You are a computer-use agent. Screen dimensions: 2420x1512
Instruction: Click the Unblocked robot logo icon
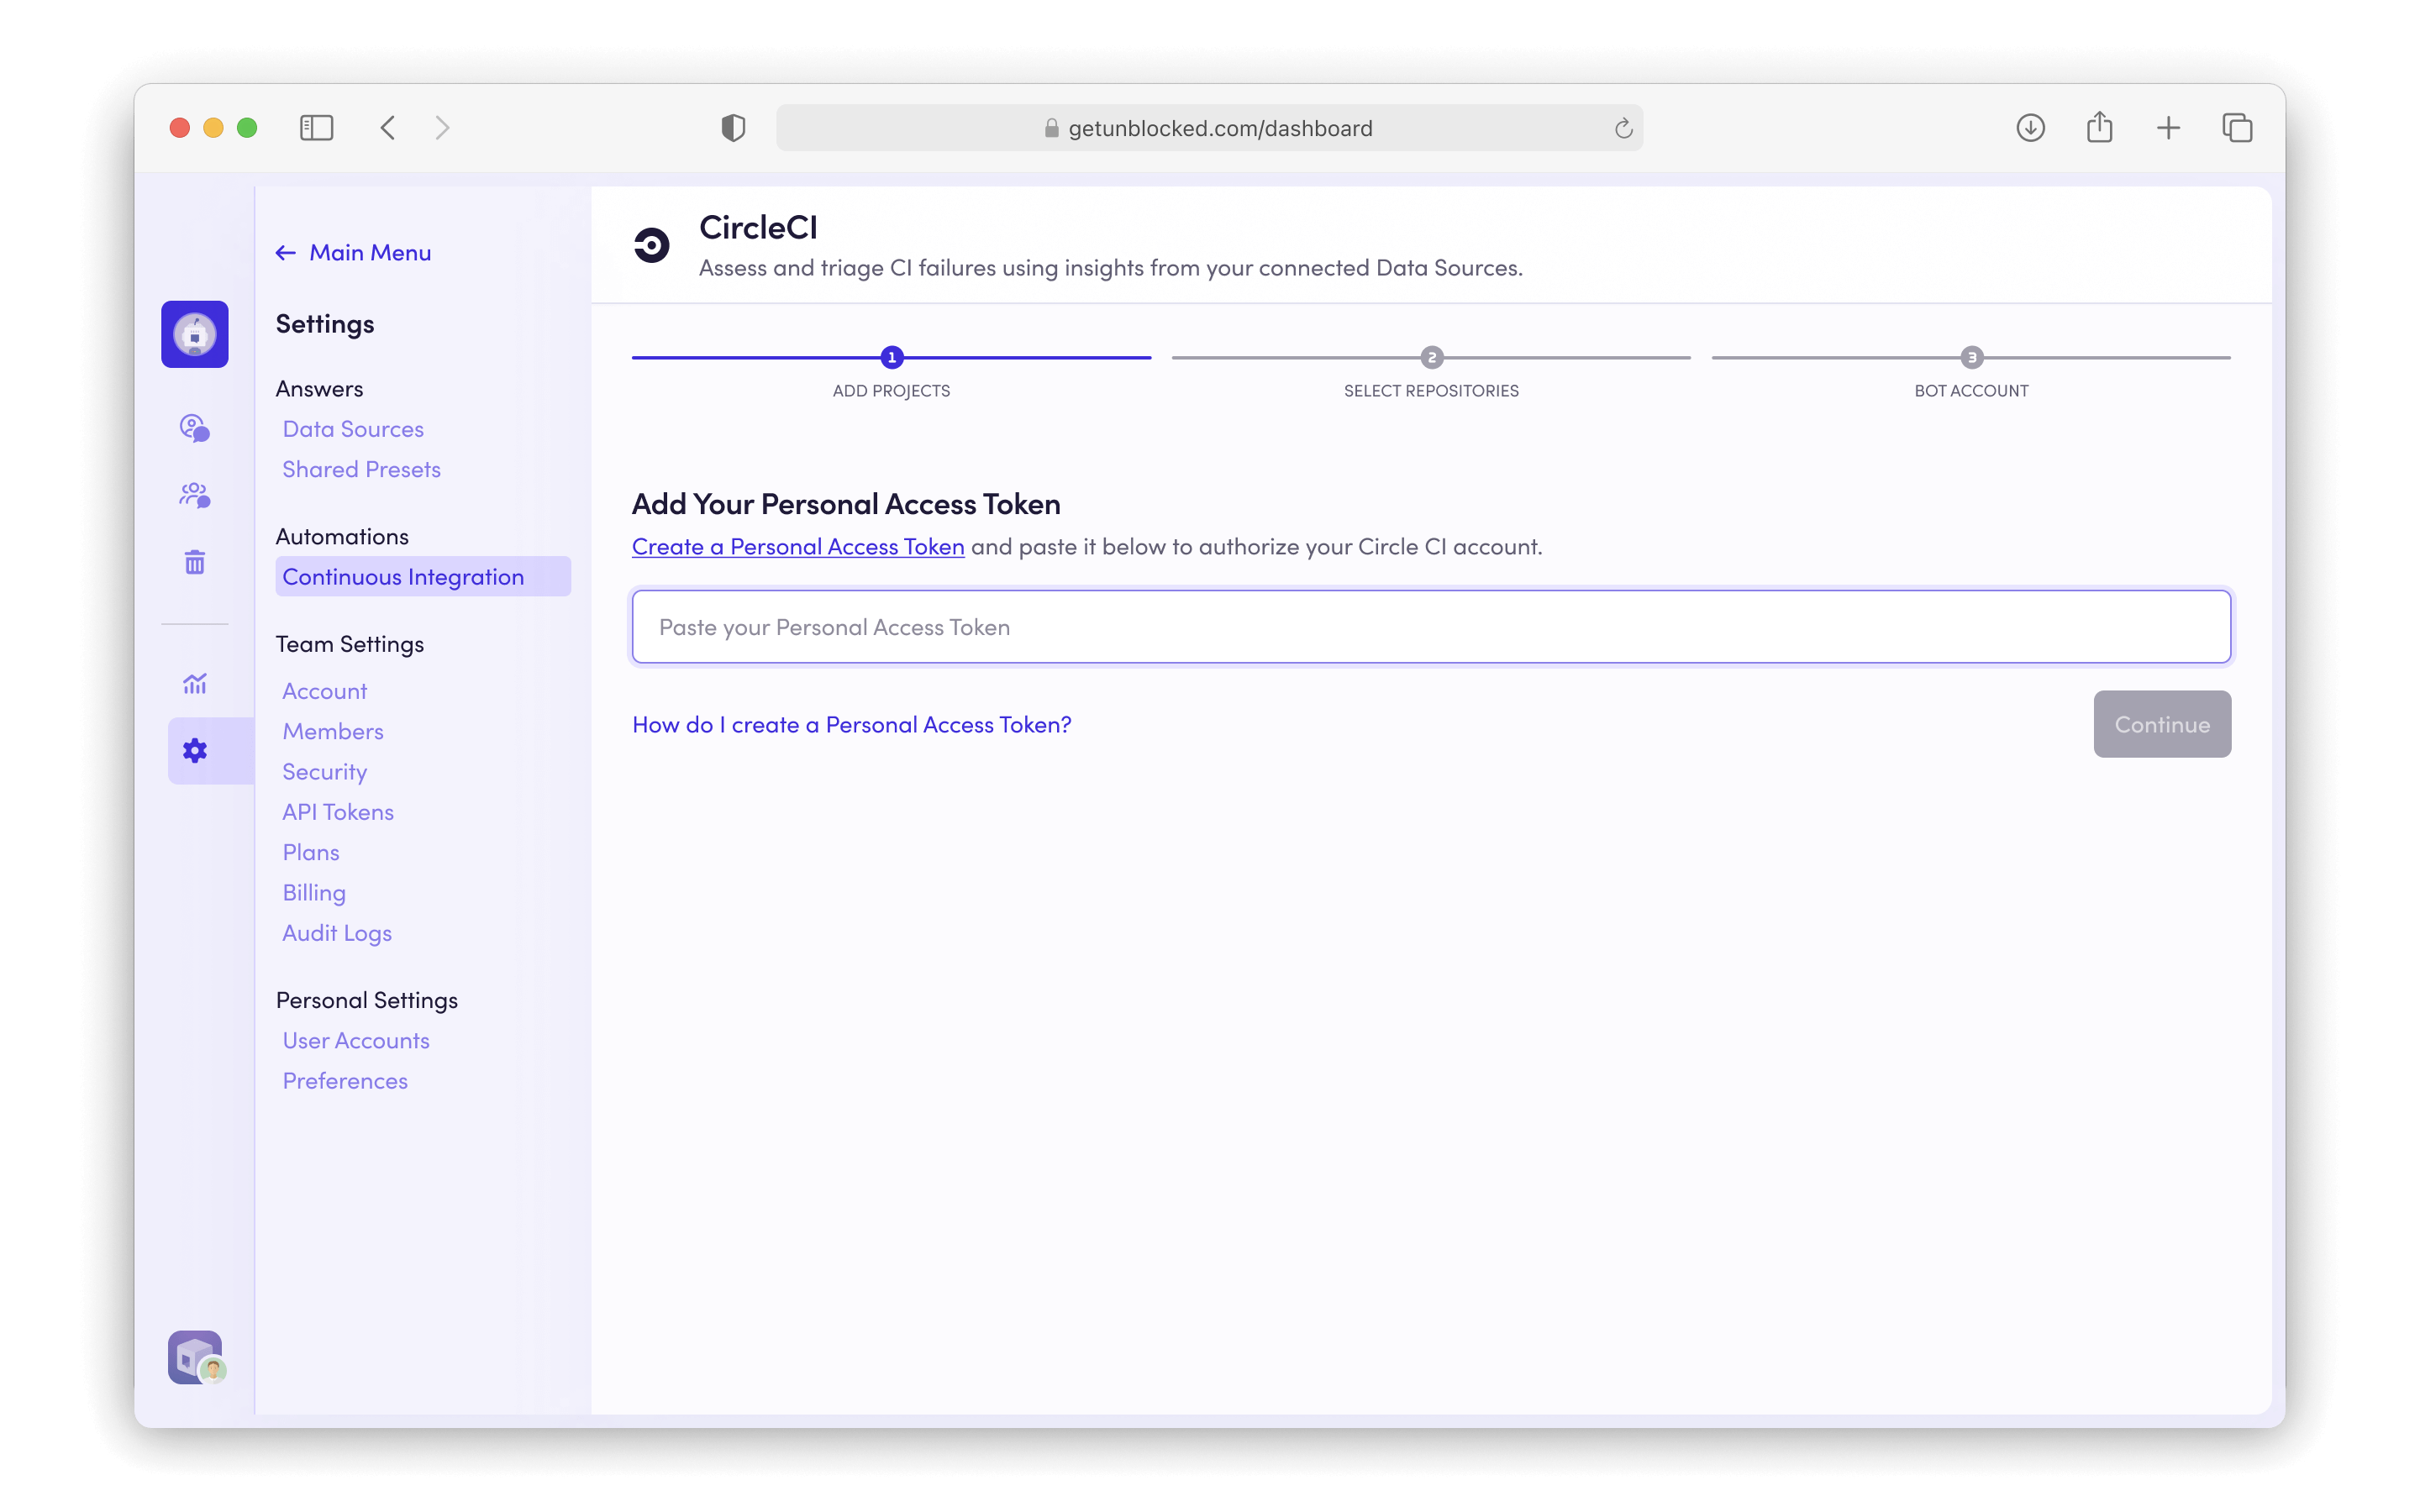(195, 334)
